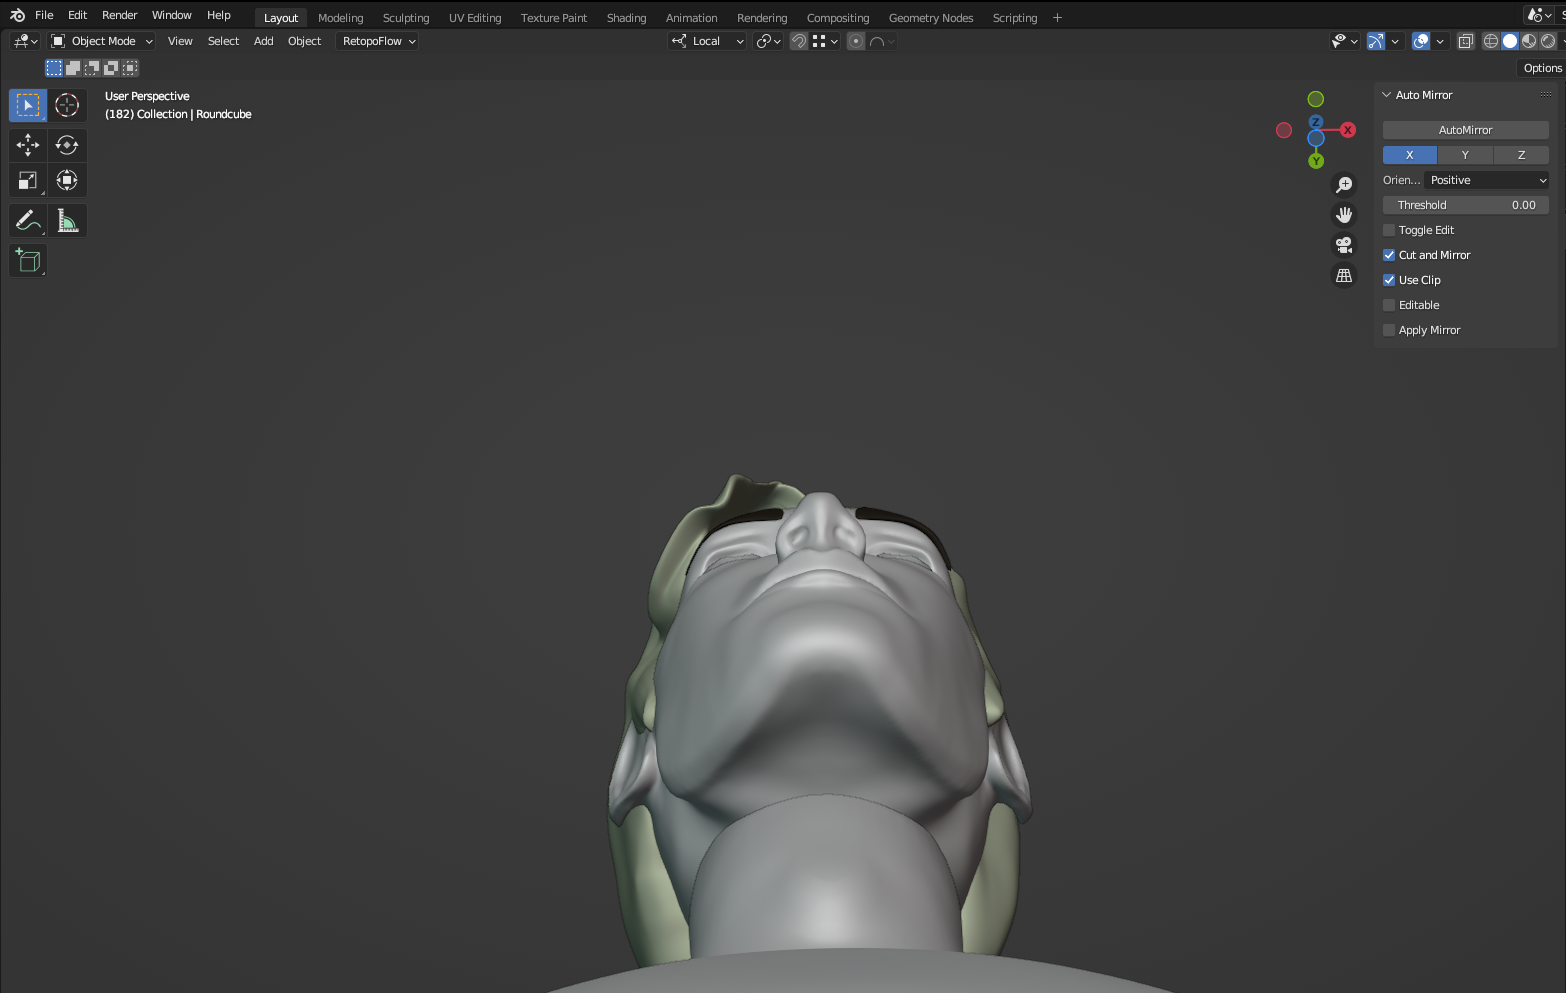Select the Z mirror axis button

[1521, 155]
